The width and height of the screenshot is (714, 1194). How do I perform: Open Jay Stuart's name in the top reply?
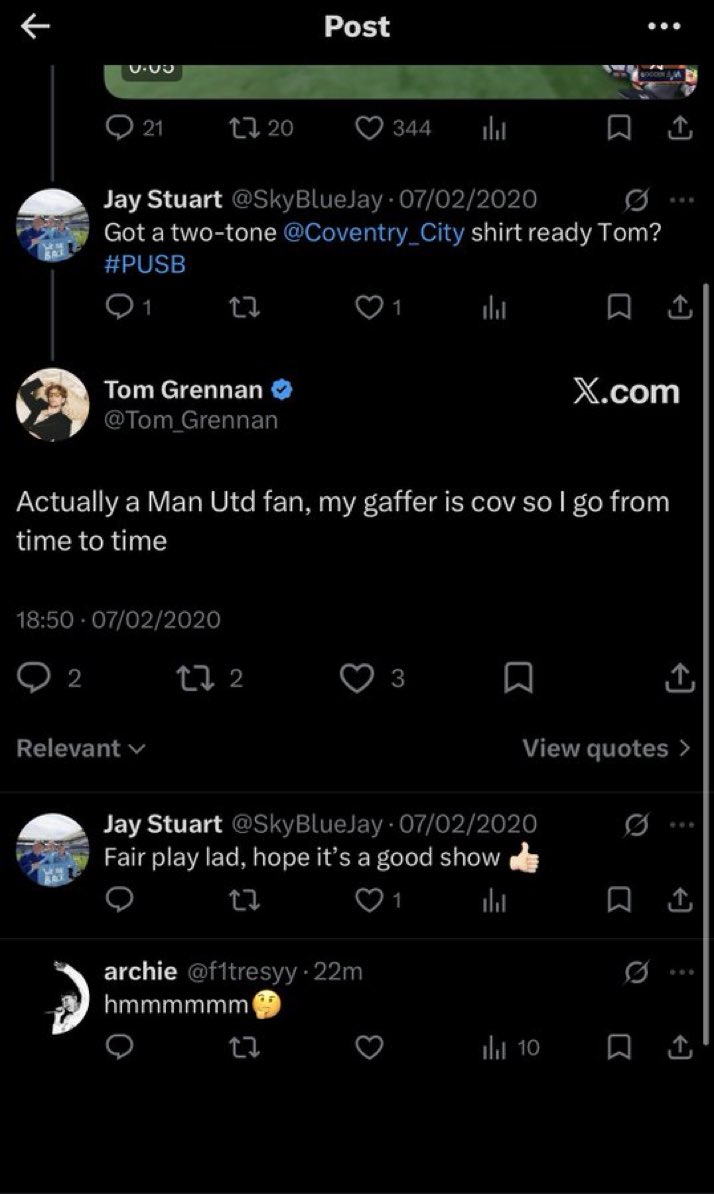(x=163, y=200)
